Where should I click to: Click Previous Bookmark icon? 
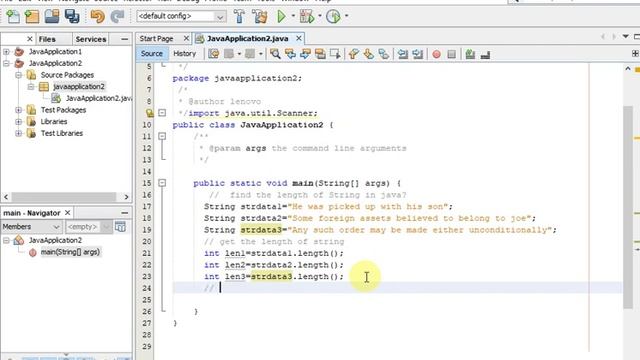[353, 54]
